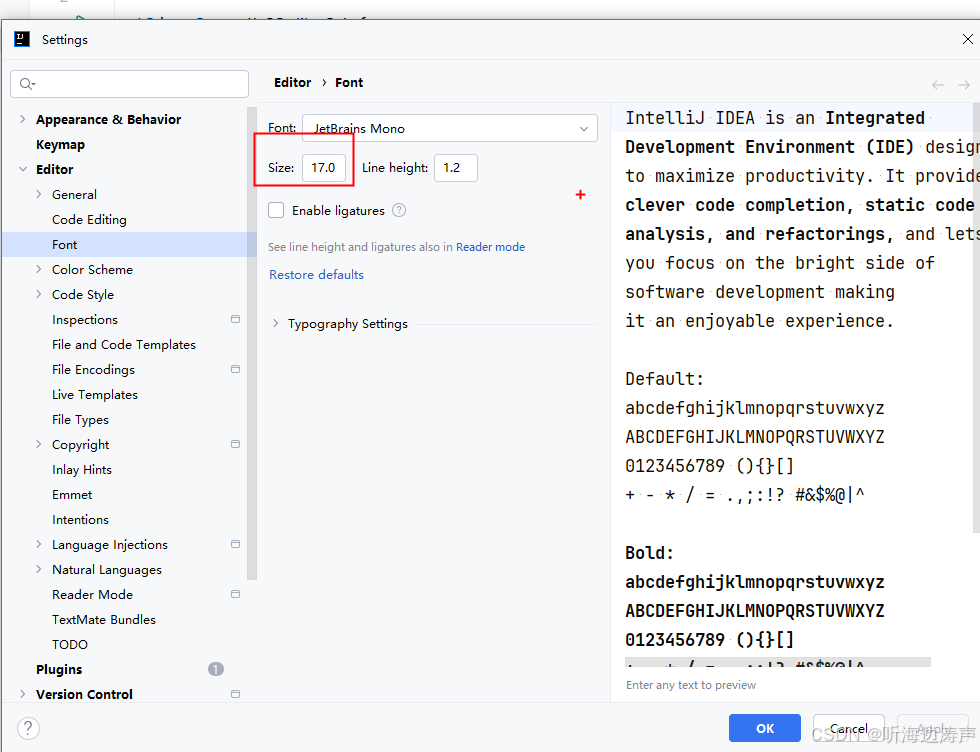Click the IntelliJ IDEA logo in title bar
980x752 pixels.
coord(22,39)
